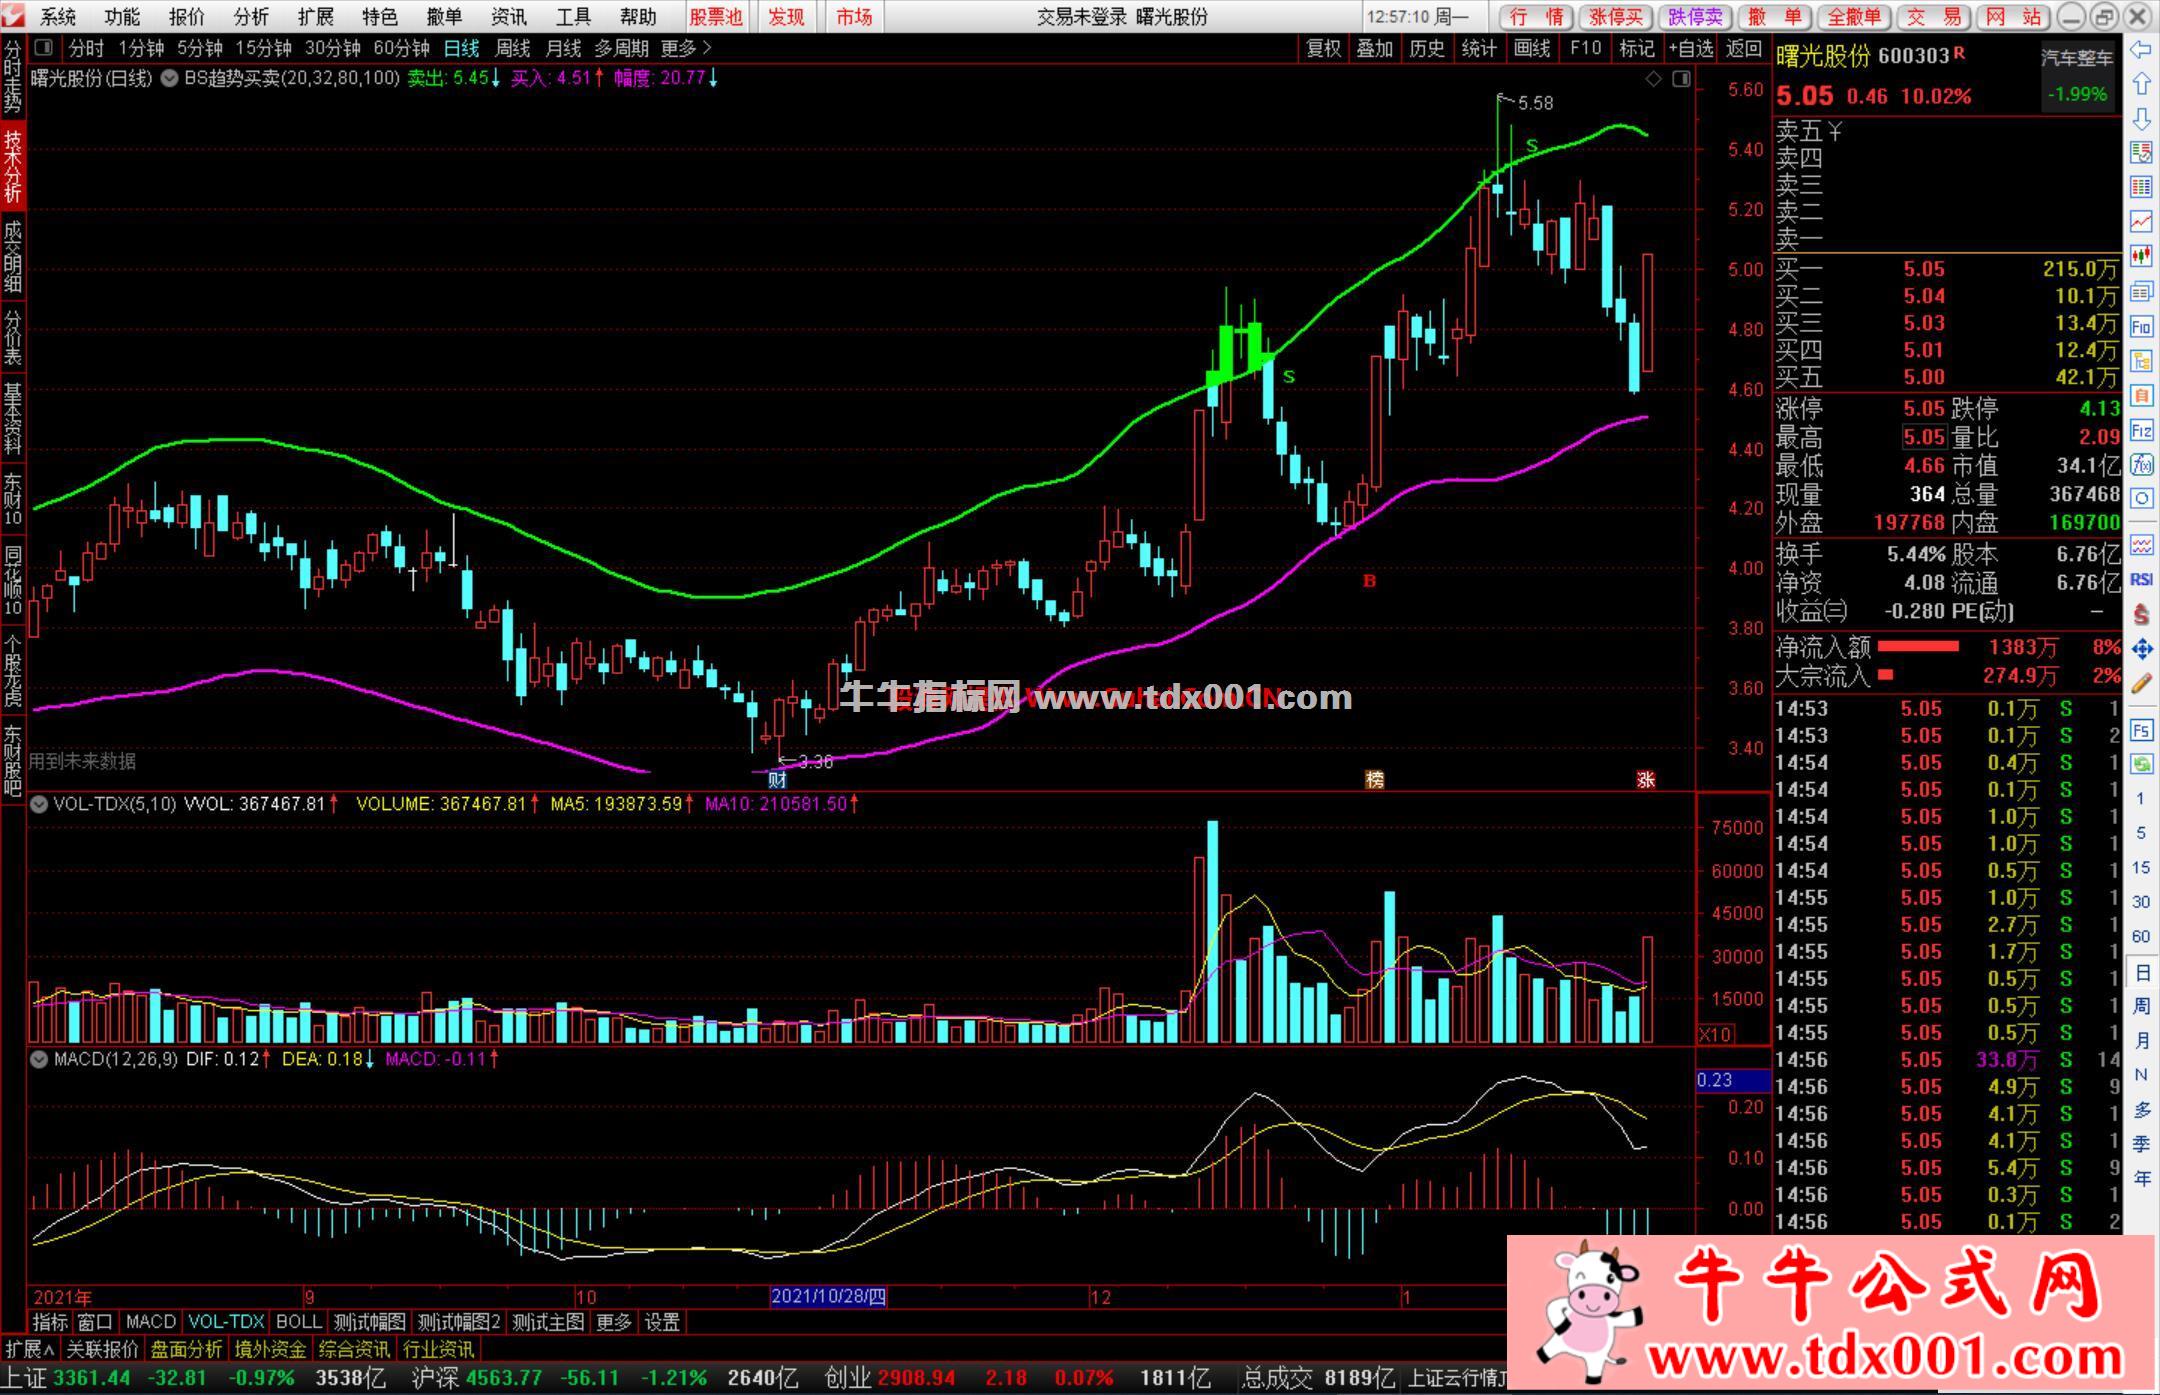Screen dimensions: 2160x1395
Task: Open the 分析 menu
Action: click(x=251, y=16)
